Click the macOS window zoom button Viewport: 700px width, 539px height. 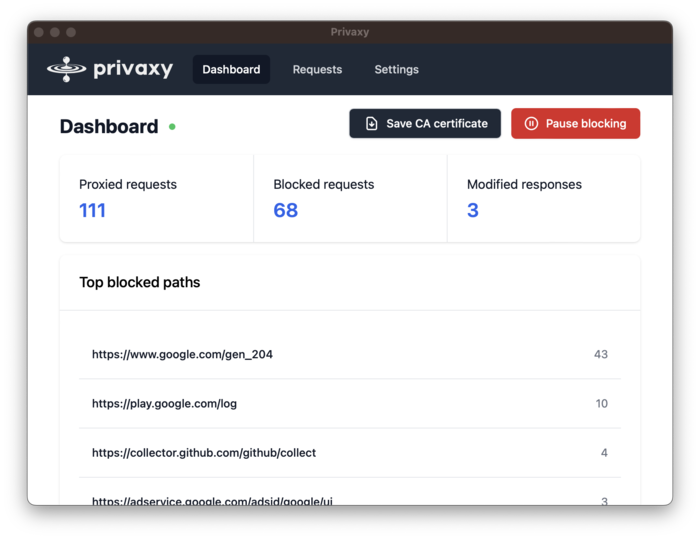[x=71, y=32]
